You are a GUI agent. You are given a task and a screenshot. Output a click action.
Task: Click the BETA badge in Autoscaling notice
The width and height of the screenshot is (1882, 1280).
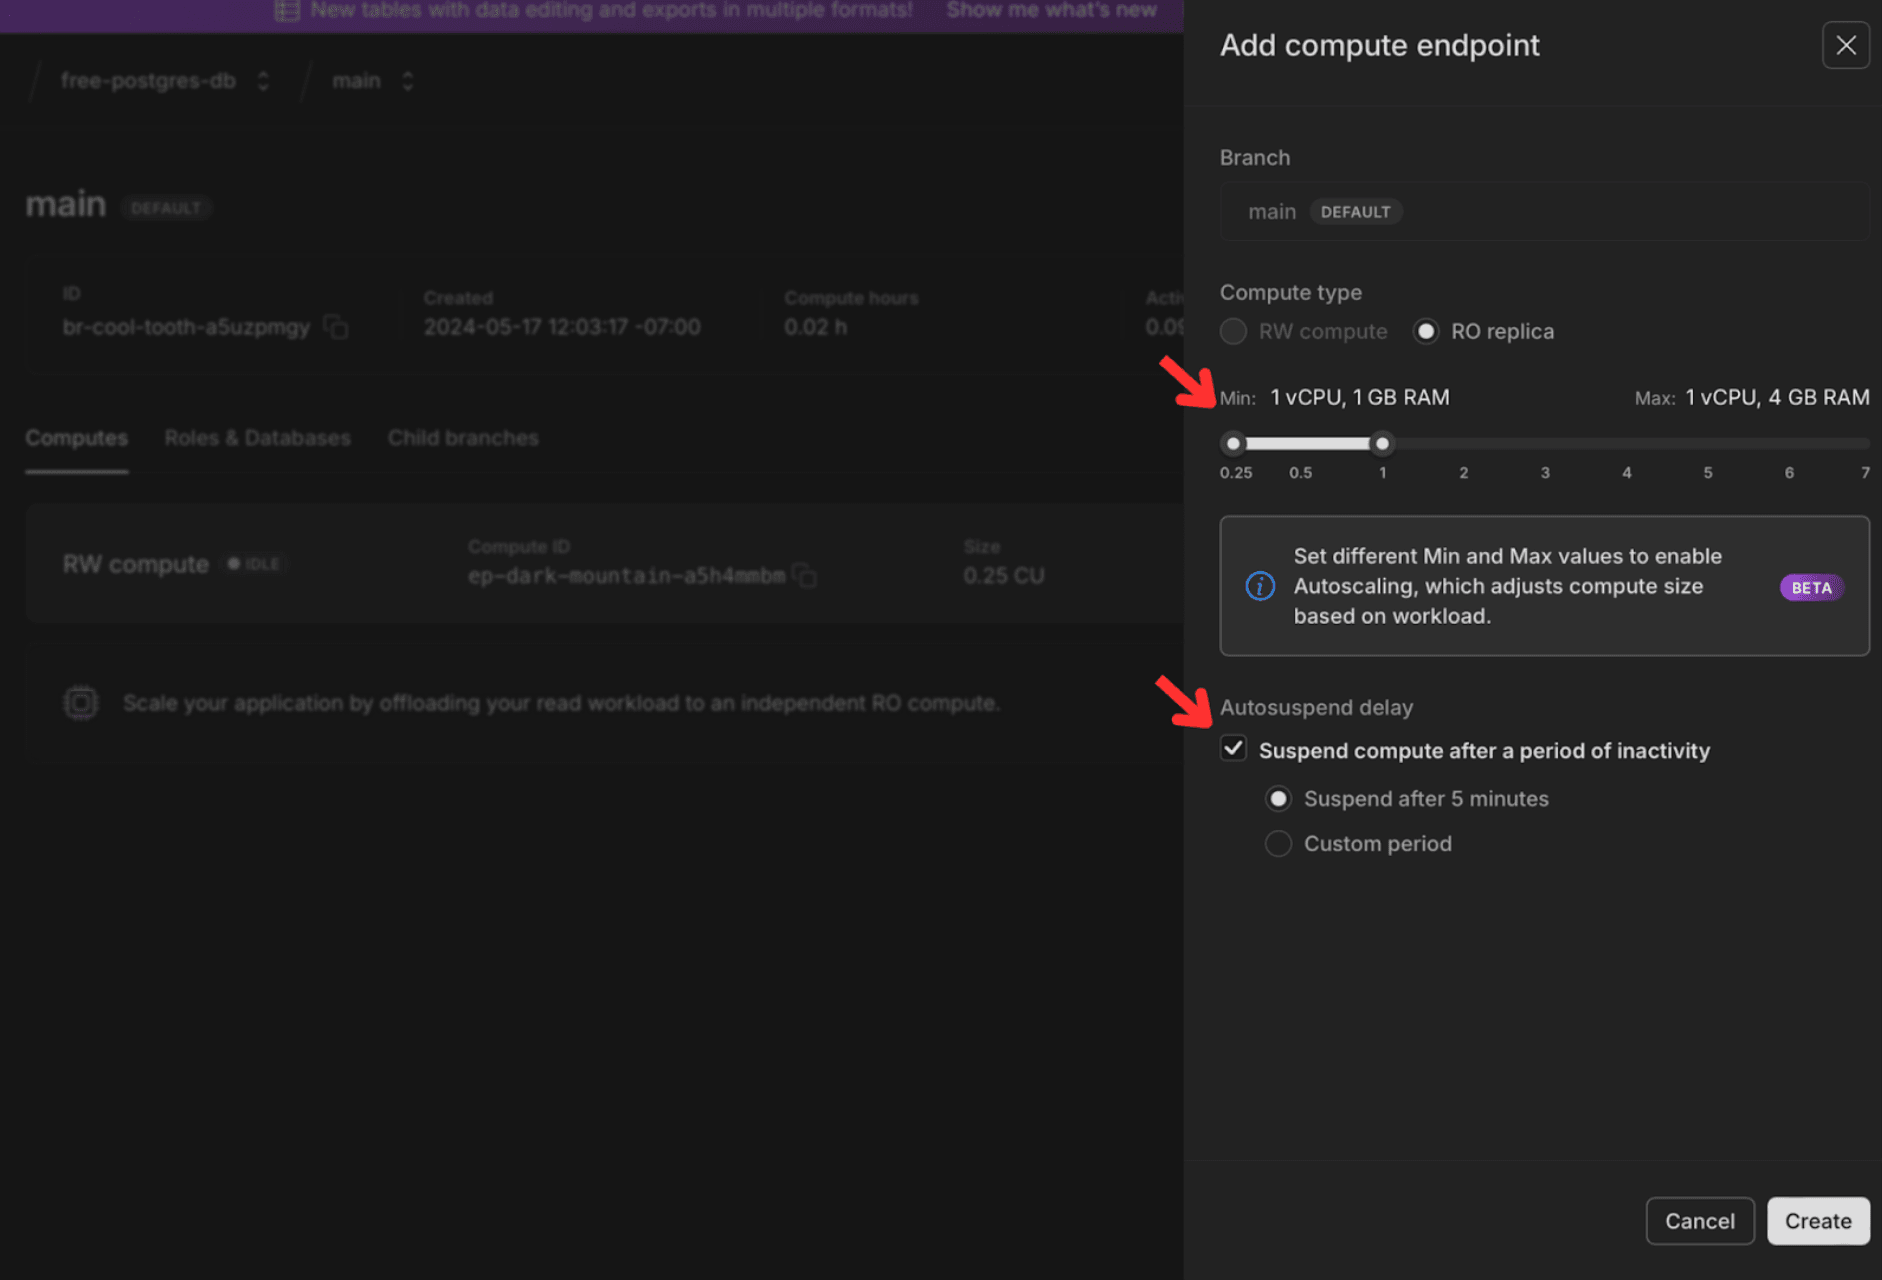click(1811, 587)
